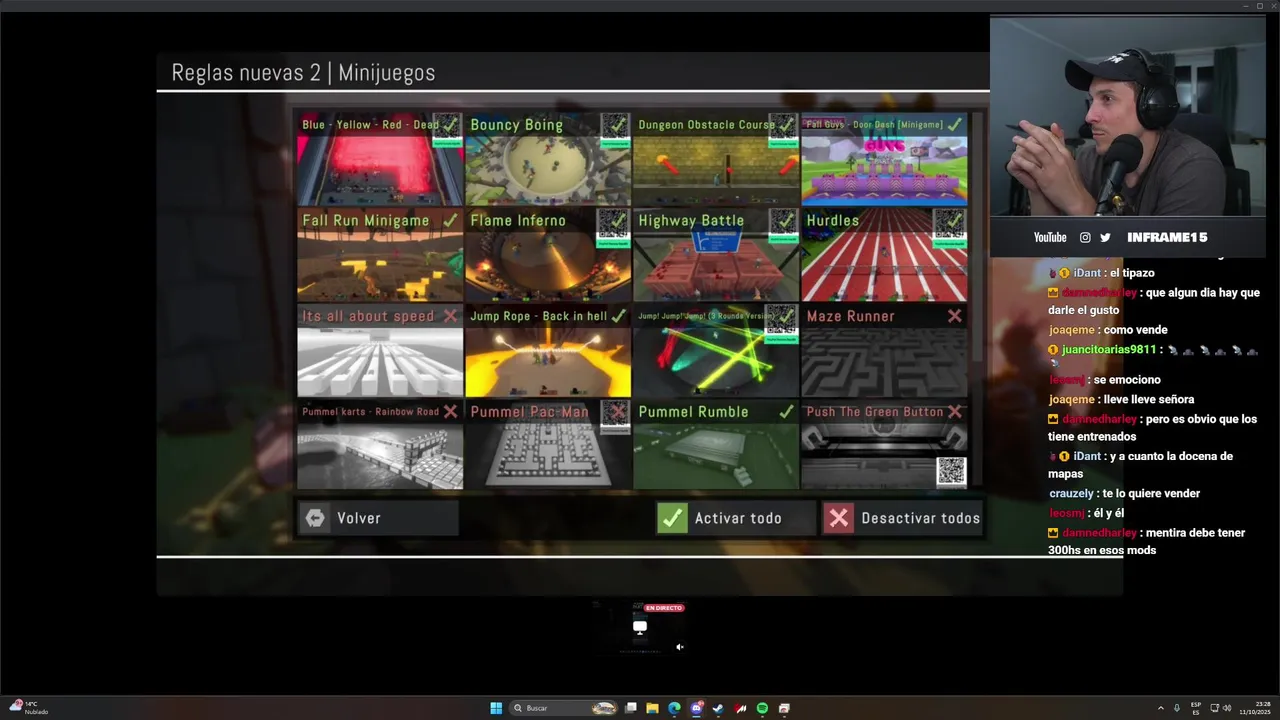Click the red EN DIRECTO live badge
Screen dimensions: 1280x720
[664, 608]
